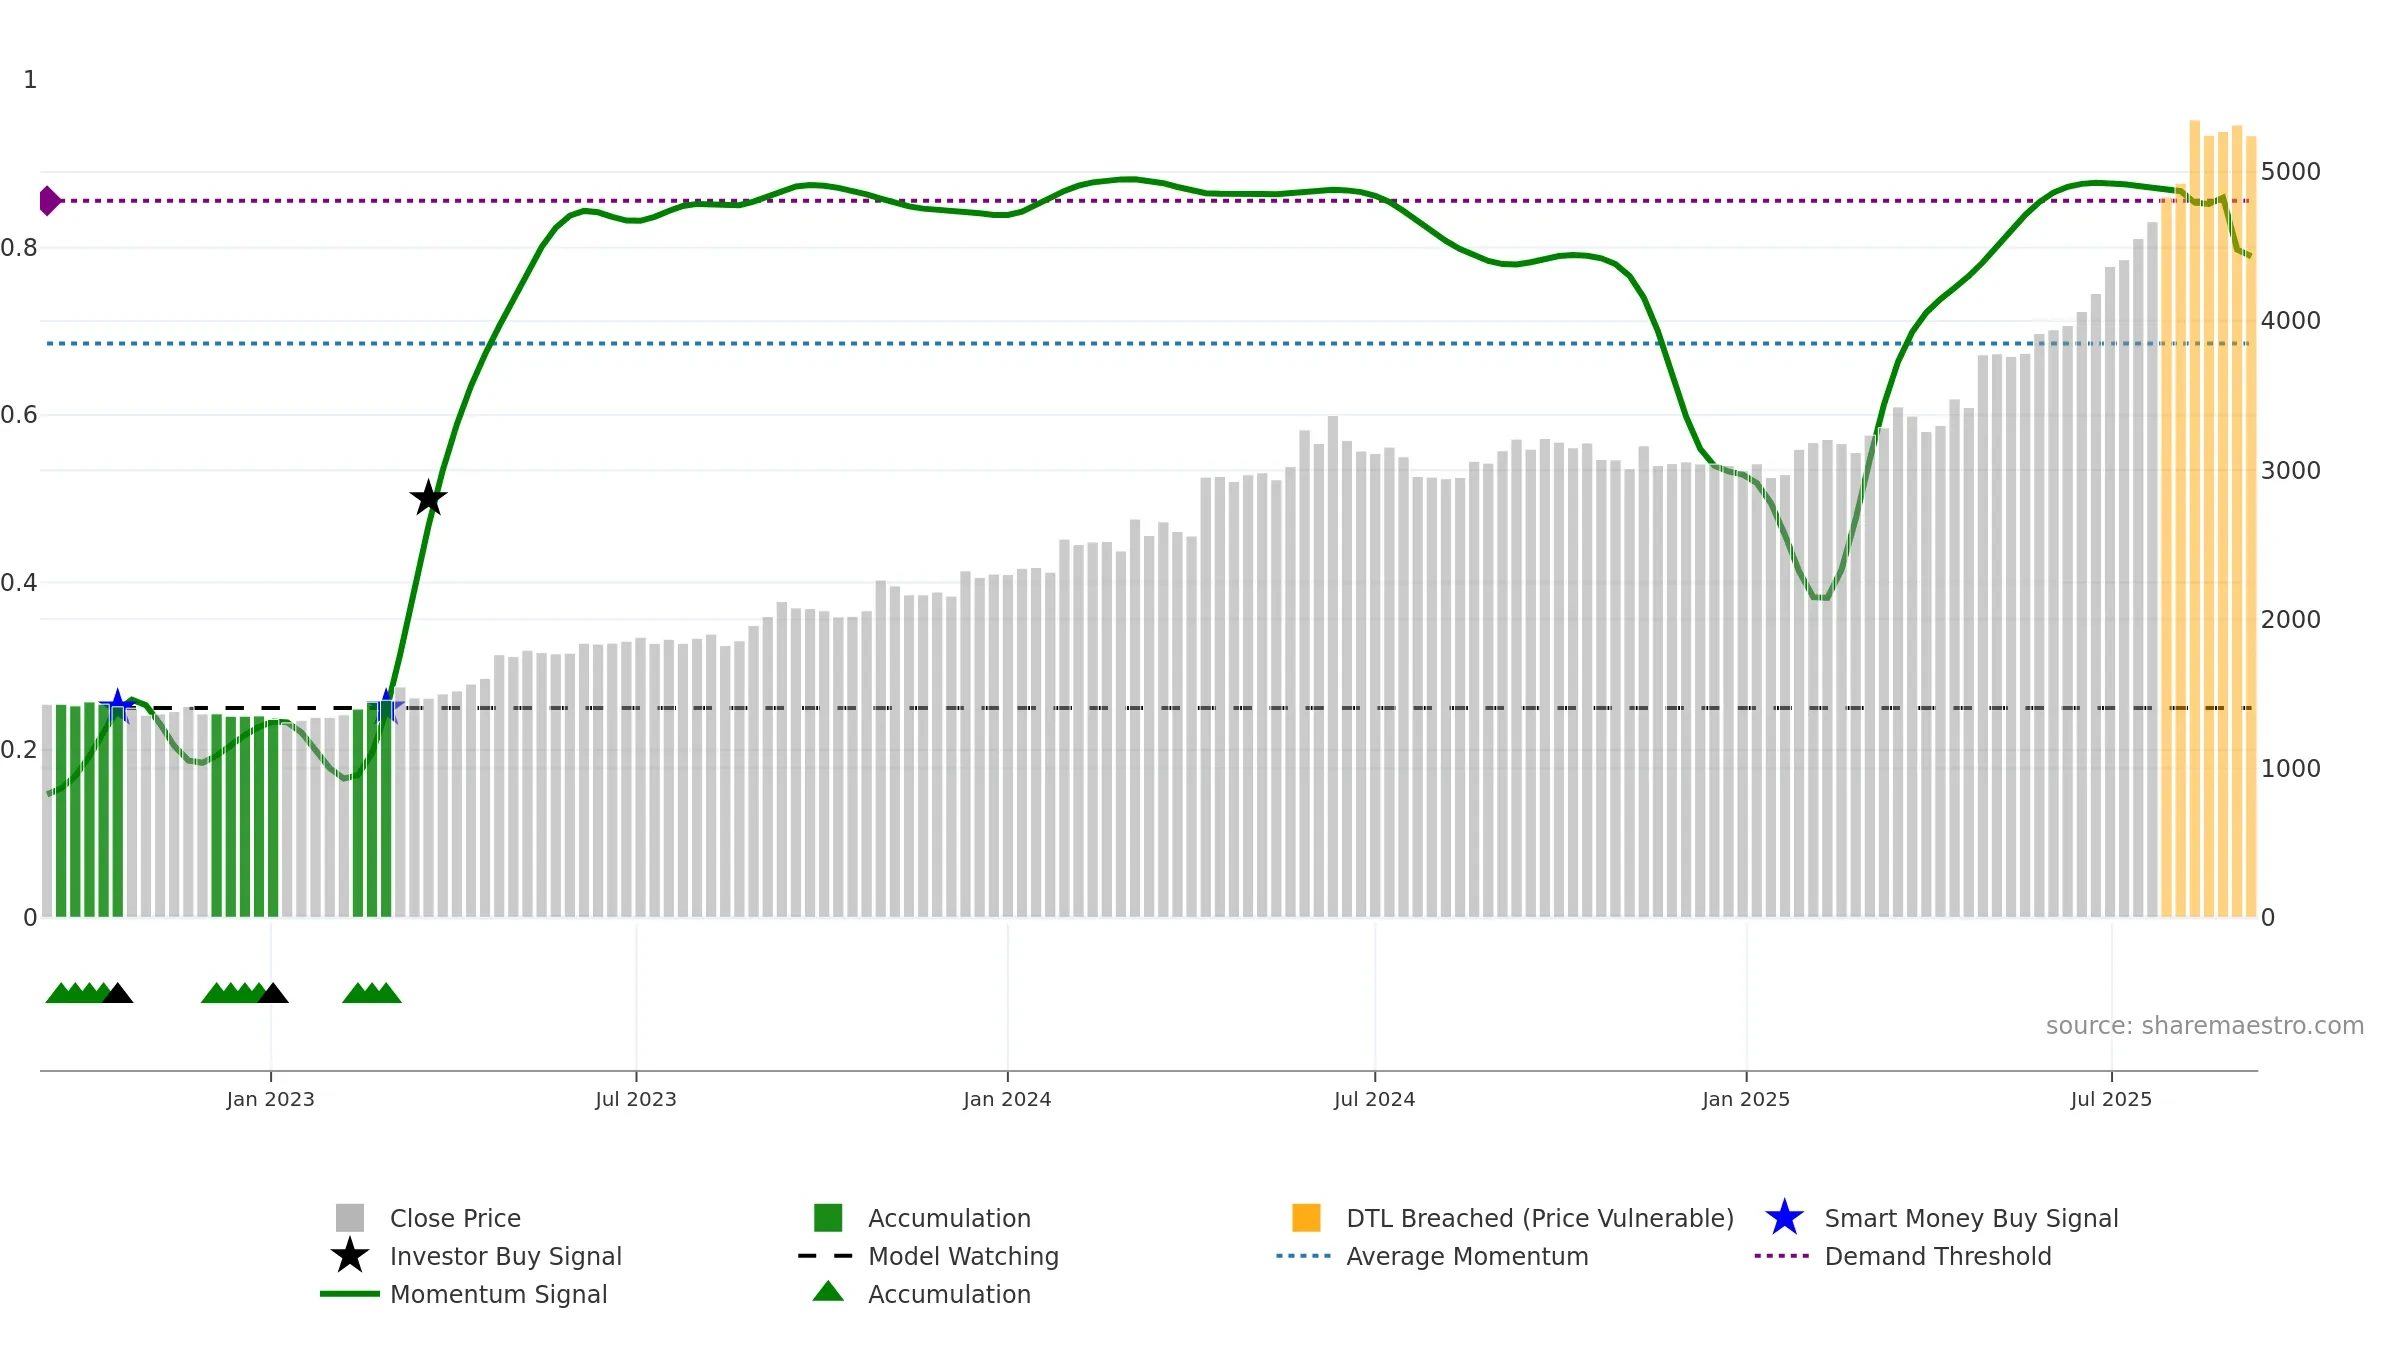Click the 1 at top of left axis
The image size is (2400, 1350).
(x=30, y=80)
